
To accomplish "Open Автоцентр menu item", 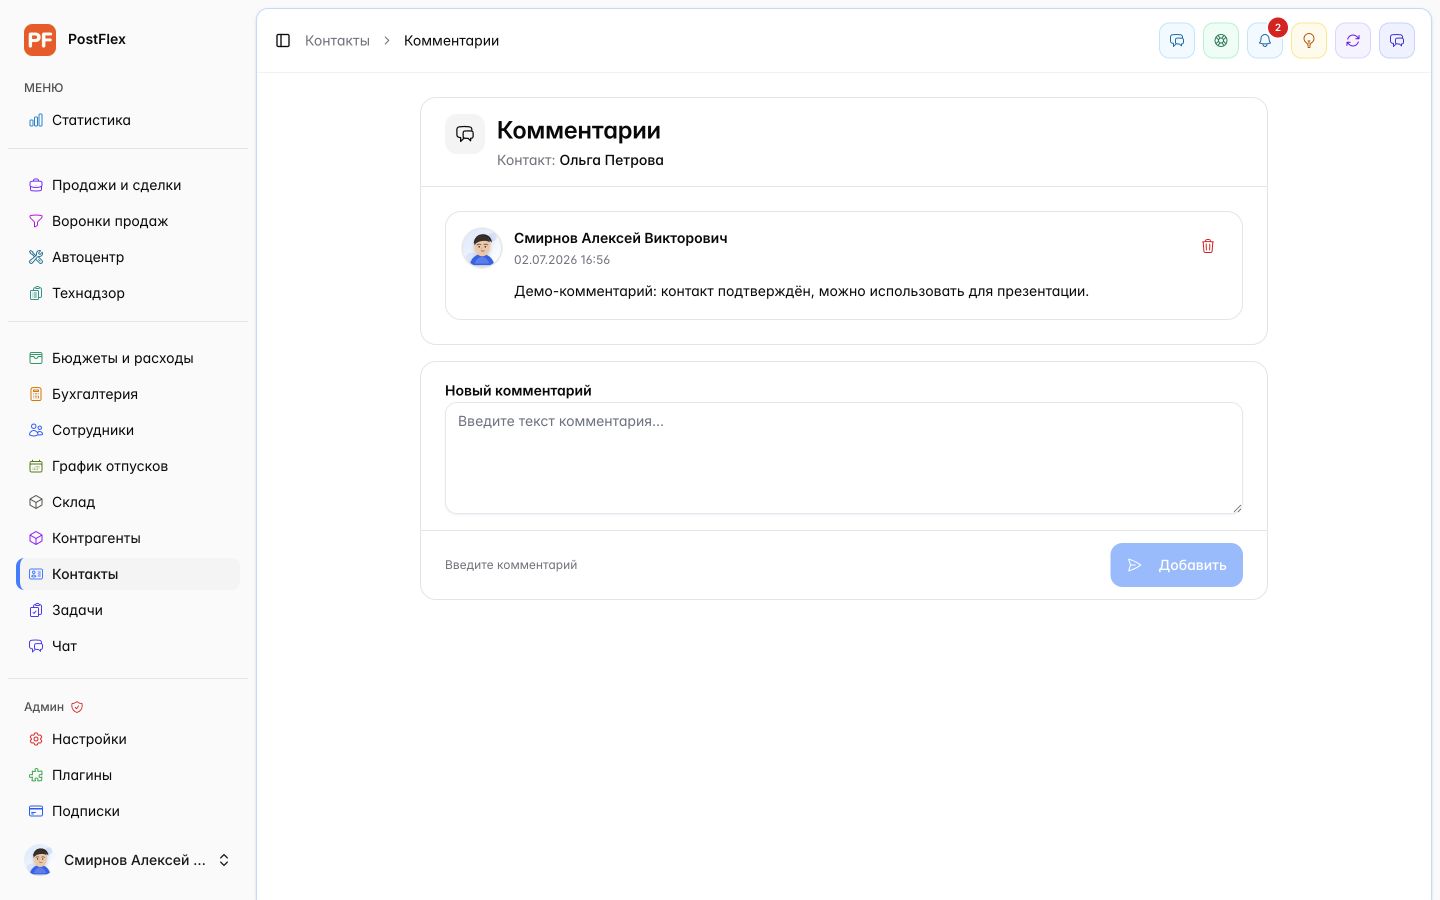I will pyautogui.click(x=128, y=257).
